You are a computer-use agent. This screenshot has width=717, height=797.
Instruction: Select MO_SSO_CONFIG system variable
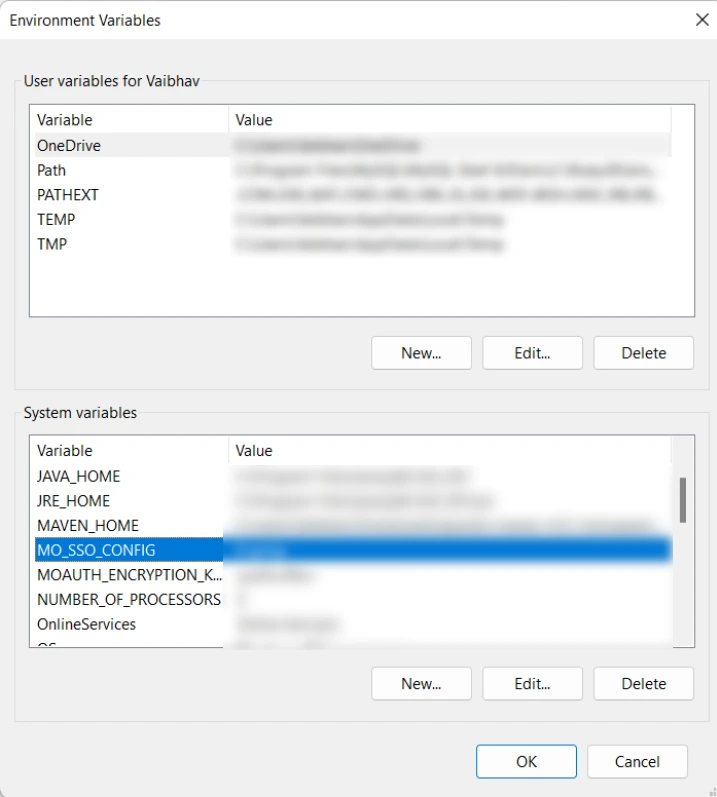tap(353, 550)
